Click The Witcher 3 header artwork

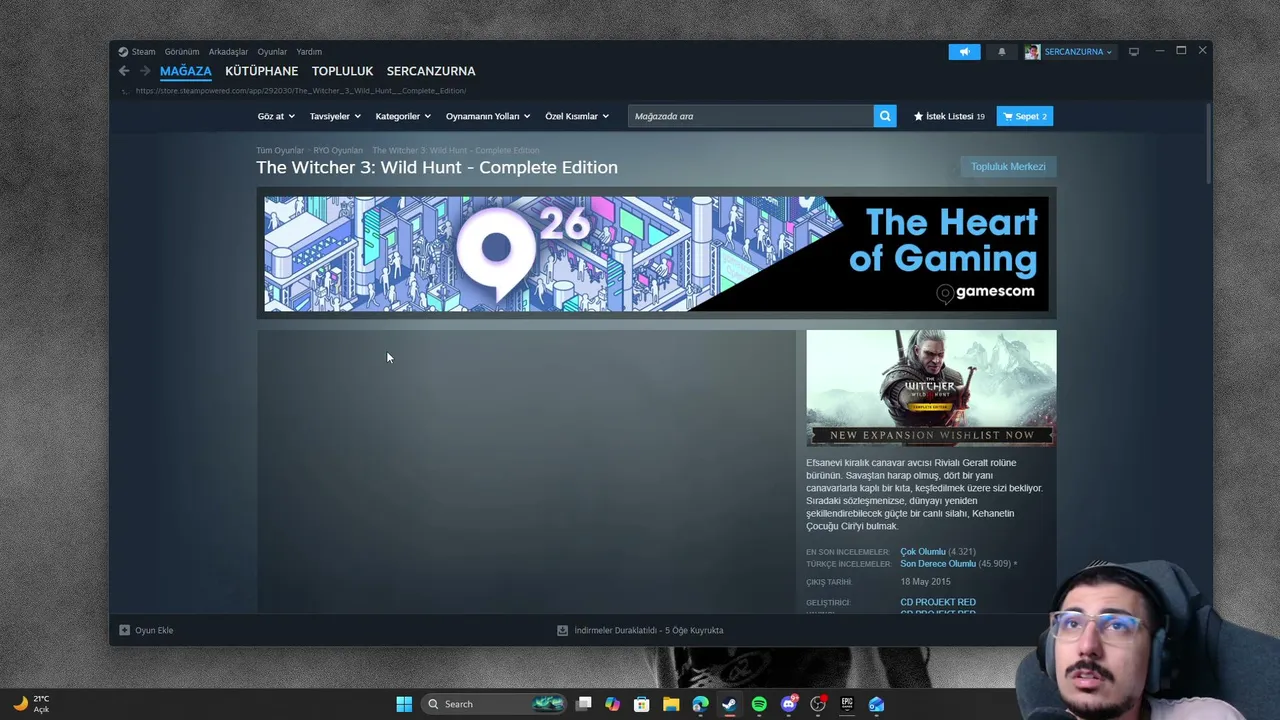[x=931, y=388]
